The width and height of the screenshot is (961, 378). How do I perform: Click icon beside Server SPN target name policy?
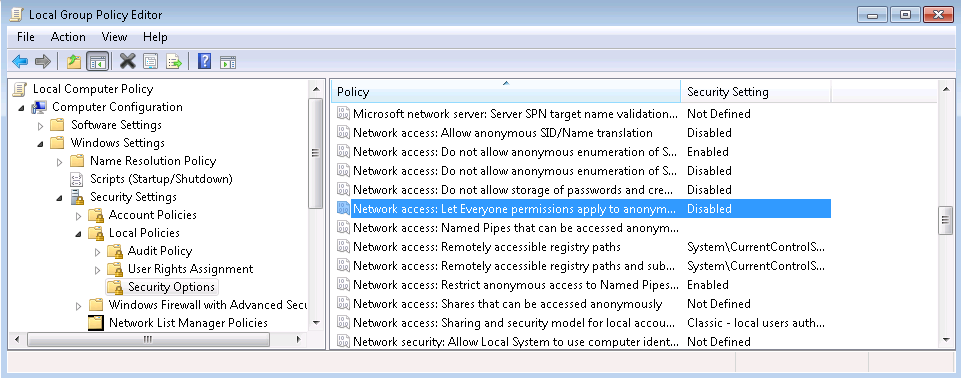point(343,114)
